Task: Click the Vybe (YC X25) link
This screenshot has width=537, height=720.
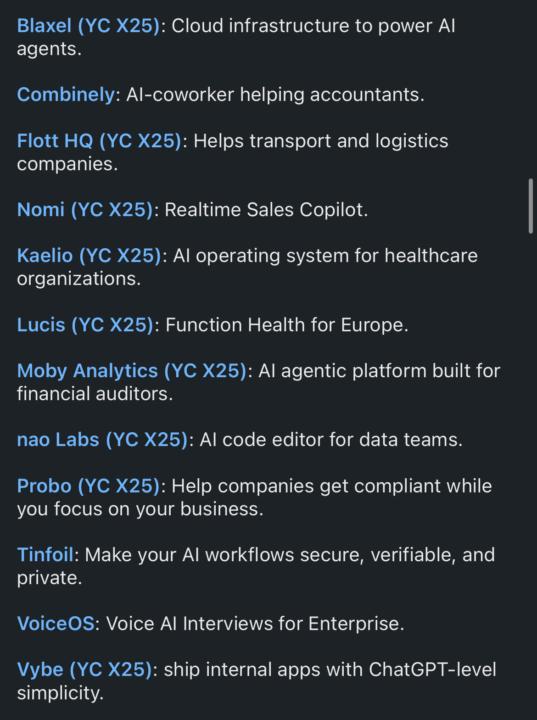Action: tap(85, 669)
